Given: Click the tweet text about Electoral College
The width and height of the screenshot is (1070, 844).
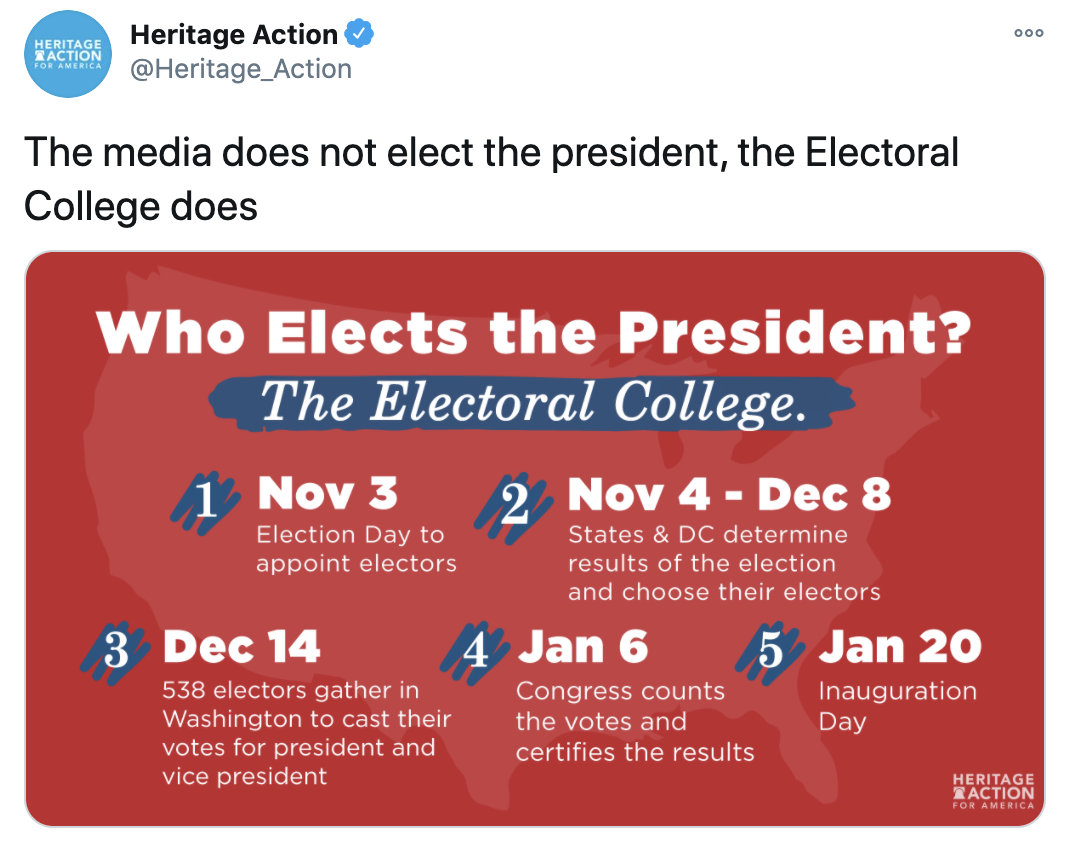Looking at the screenshot, I should (x=491, y=179).
